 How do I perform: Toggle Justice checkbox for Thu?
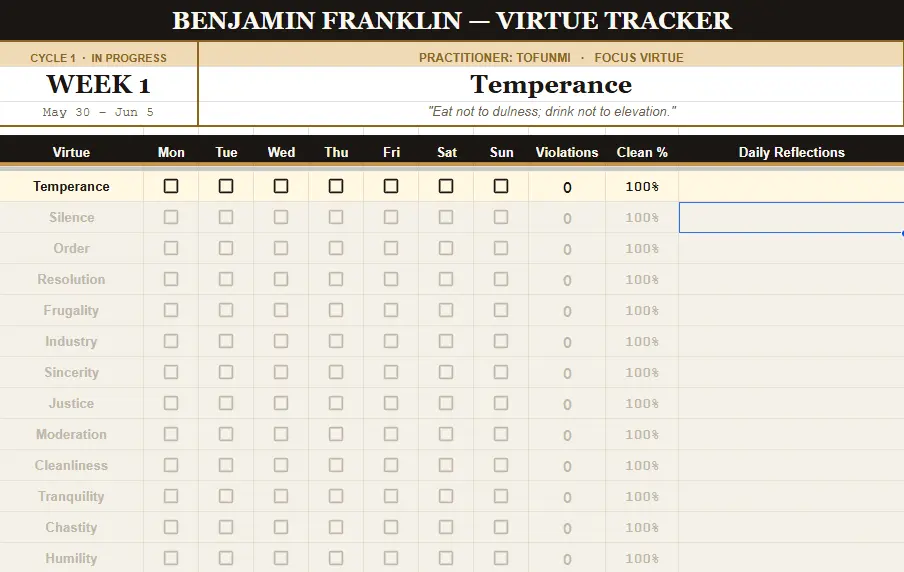pos(336,403)
